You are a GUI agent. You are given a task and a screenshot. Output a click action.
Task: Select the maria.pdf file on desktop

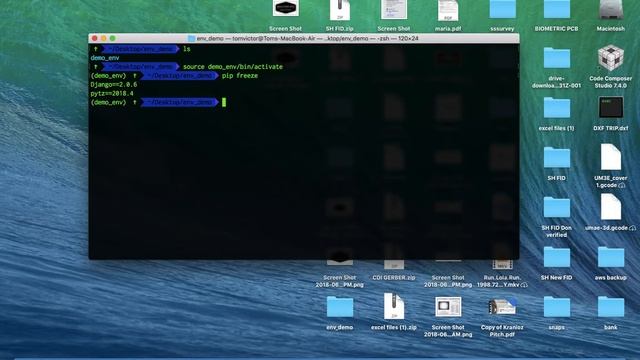(x=448, y=10)
